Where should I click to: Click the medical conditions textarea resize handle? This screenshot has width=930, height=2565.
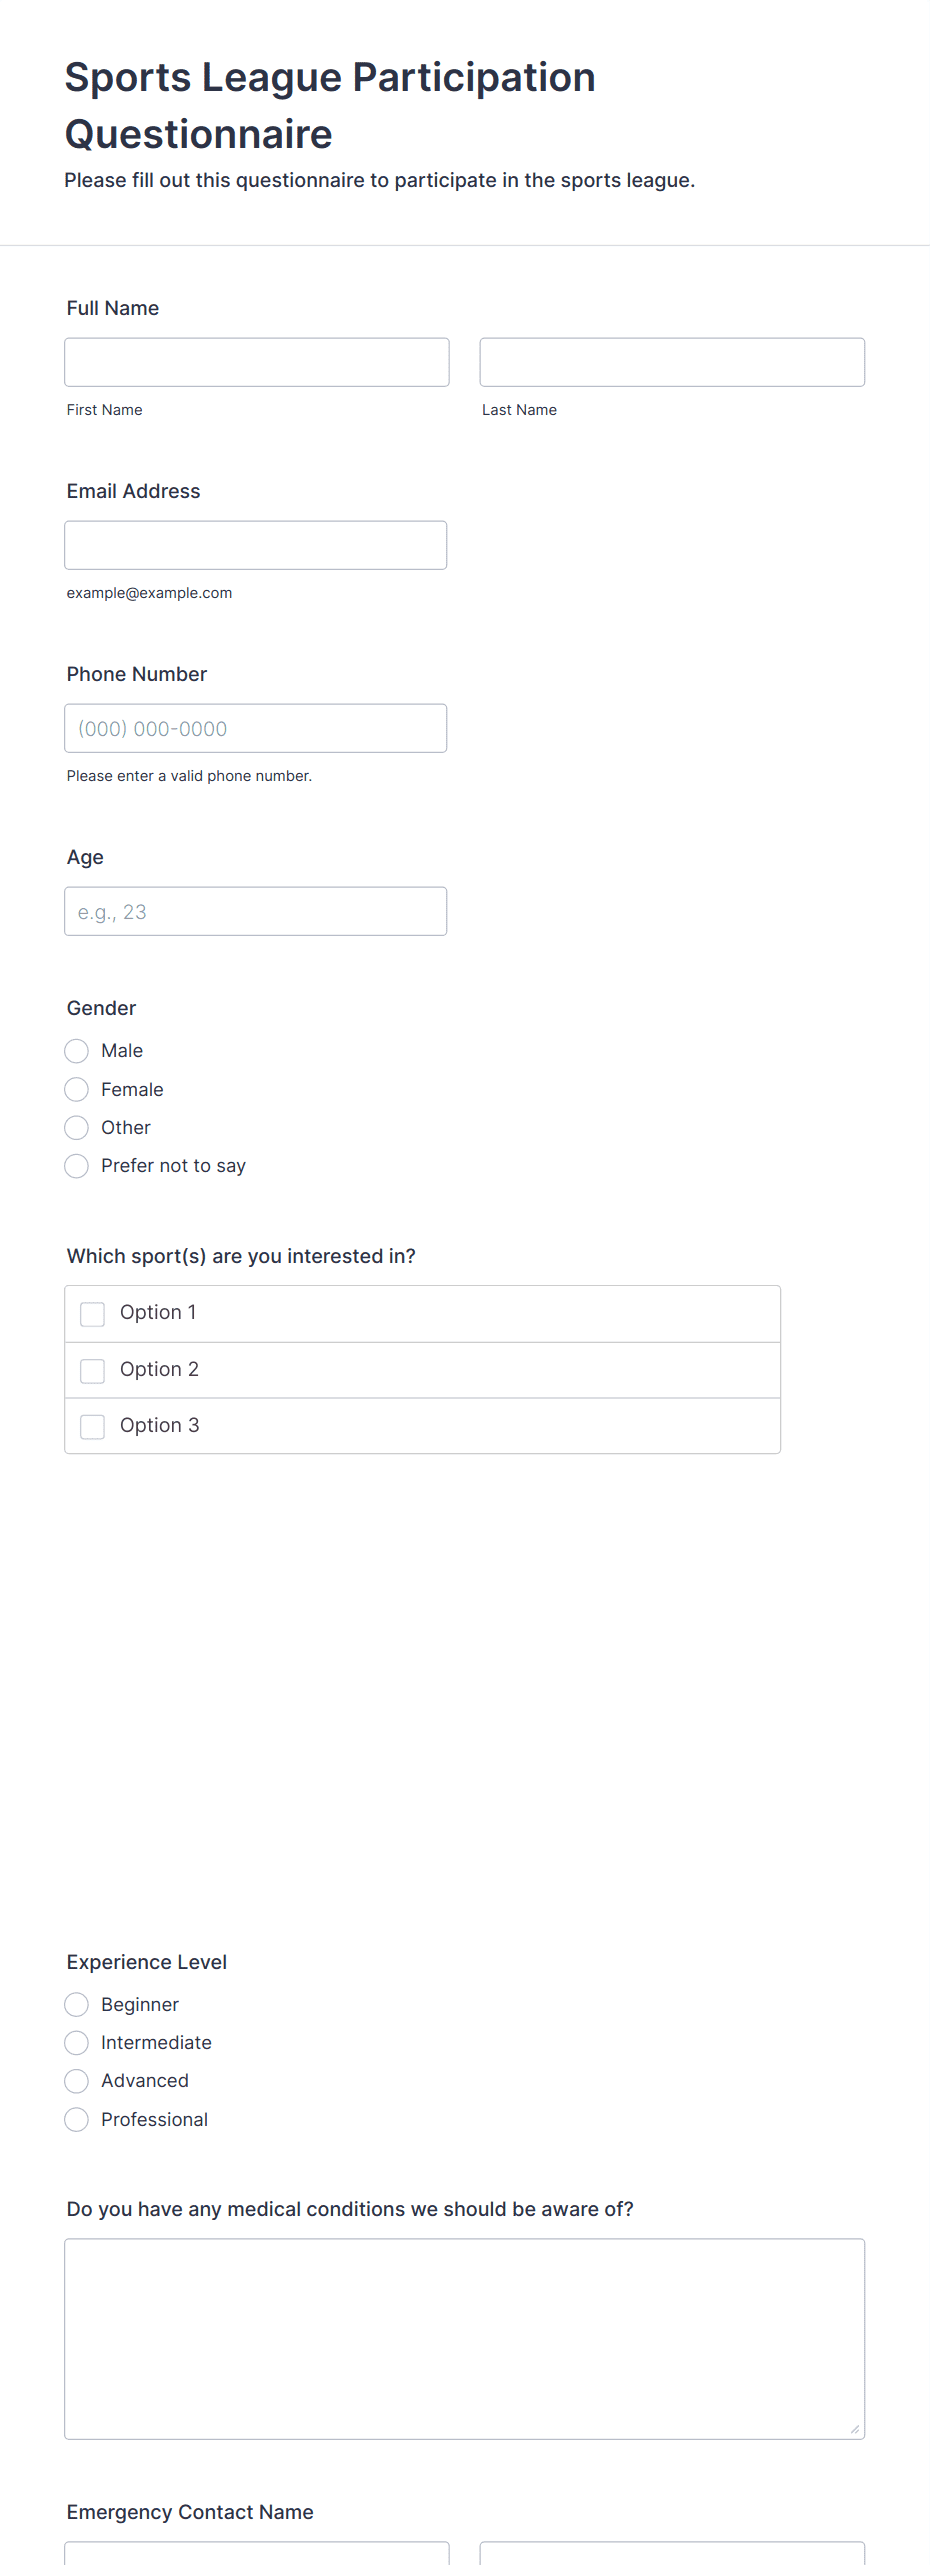pos(854,2429)
